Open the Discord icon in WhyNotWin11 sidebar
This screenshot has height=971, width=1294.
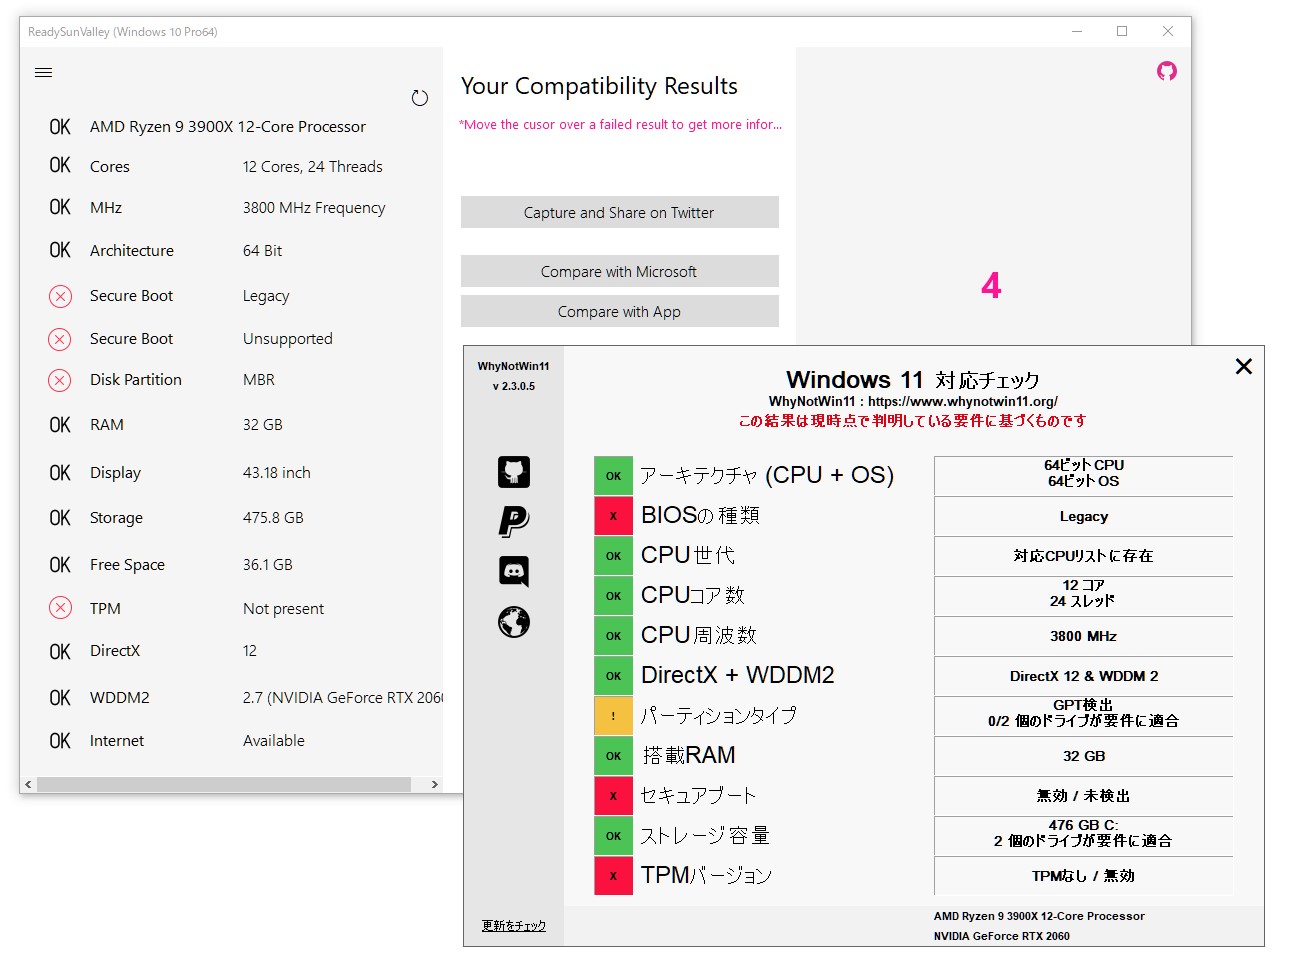click(514, 571)
